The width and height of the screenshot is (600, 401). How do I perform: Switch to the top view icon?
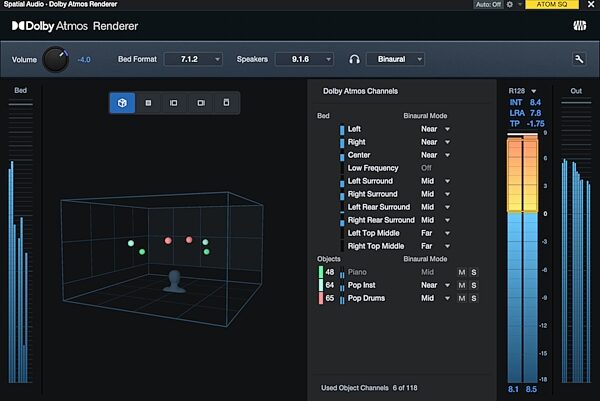click(x=148, y=103)
